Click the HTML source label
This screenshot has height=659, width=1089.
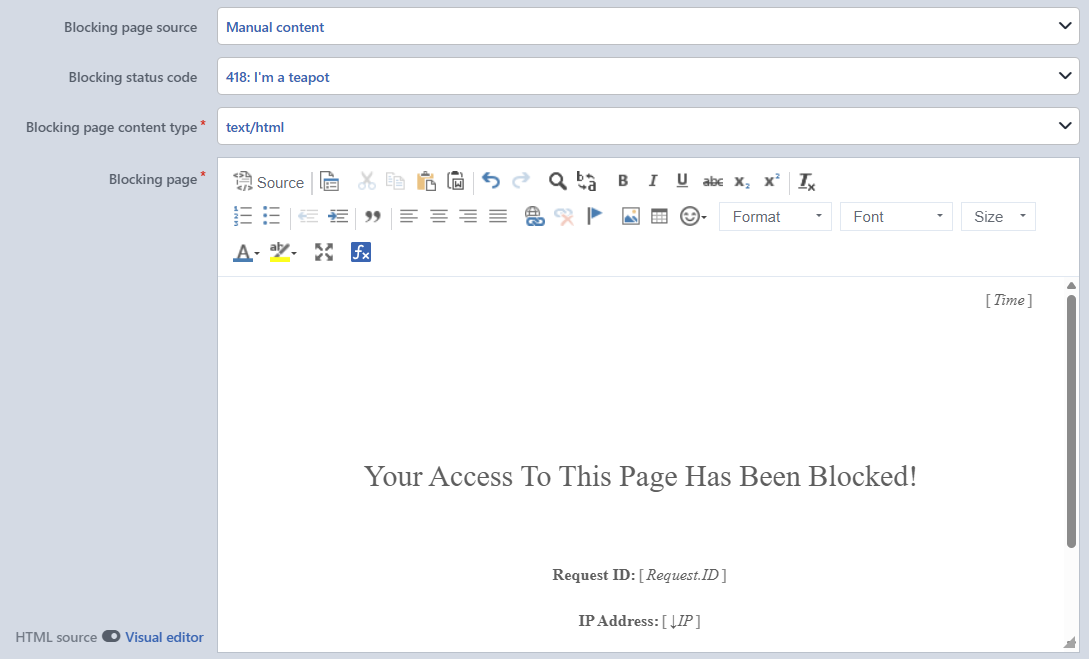point(56,637)
